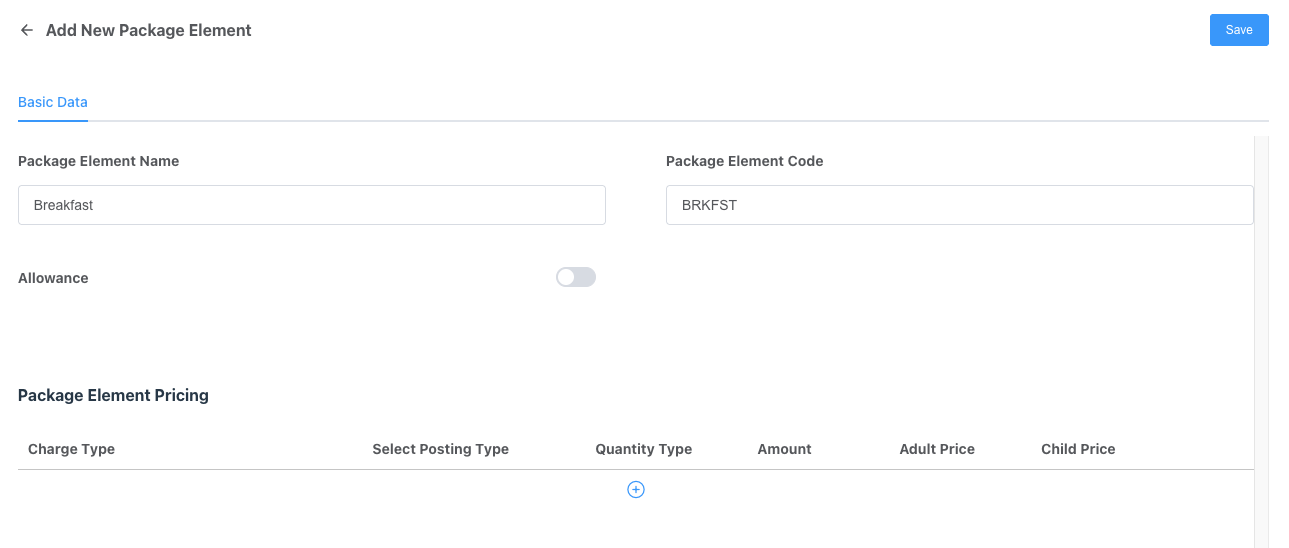Click the Package Element Pricing heading
Viewport: 1289px width, 548px height.
(x=113, y=395)
